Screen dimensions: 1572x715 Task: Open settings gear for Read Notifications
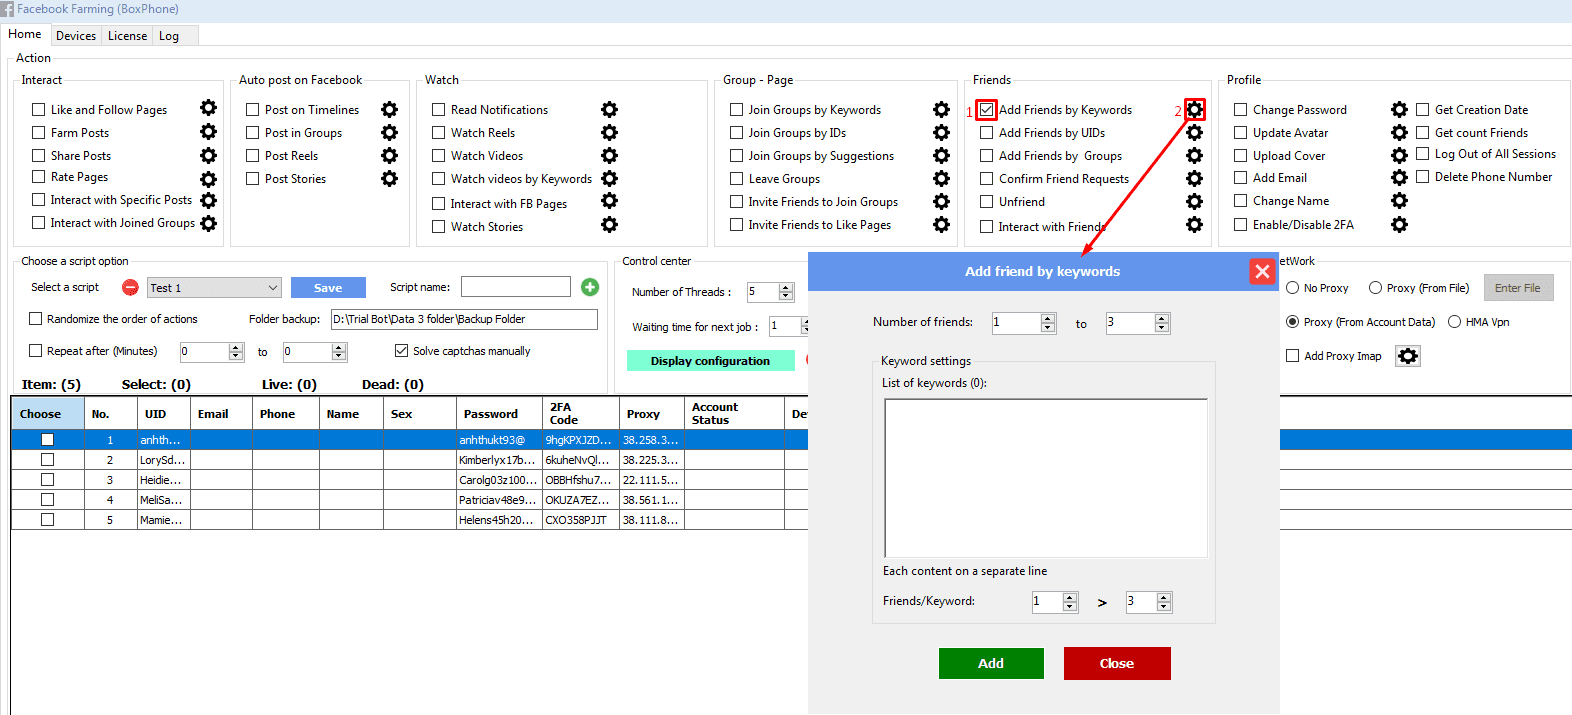click(609, 109)
